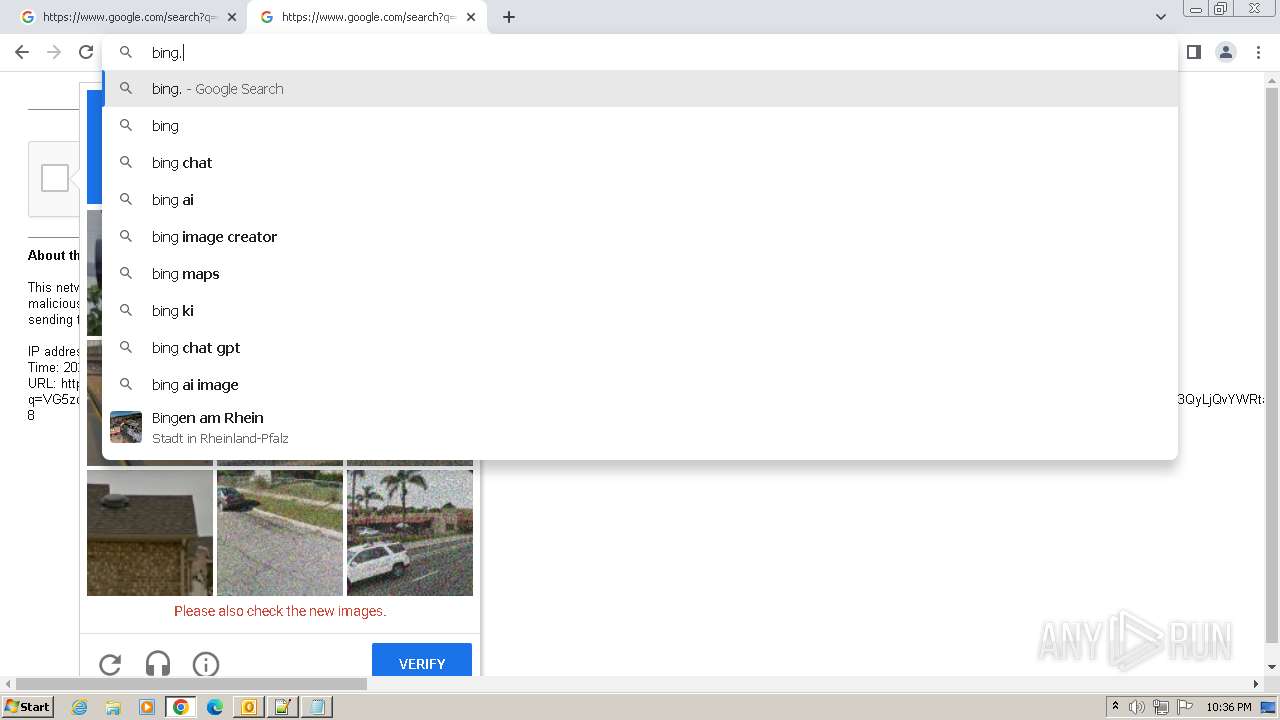Switch to the second Google search tab
The image size is (1280, 720).
point(365,17)
